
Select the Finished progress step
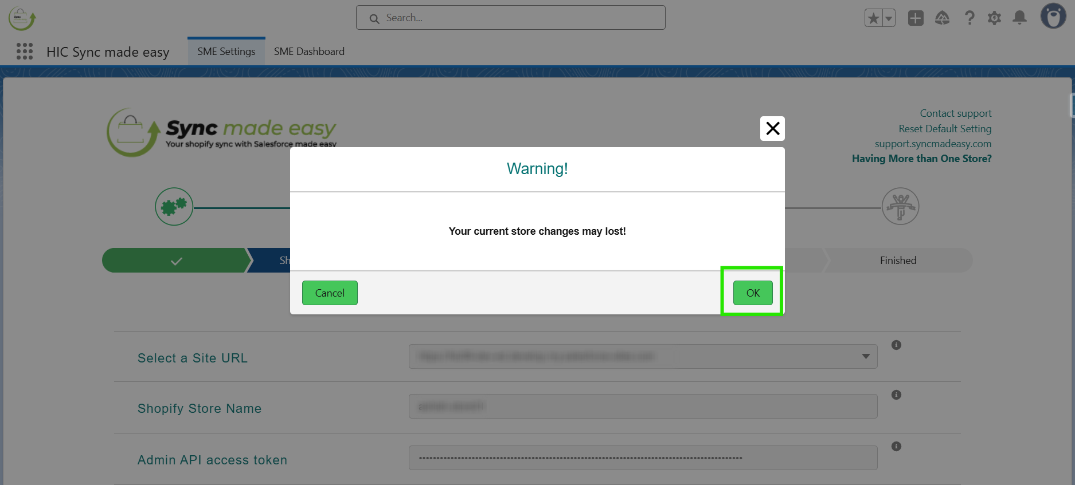898,261
